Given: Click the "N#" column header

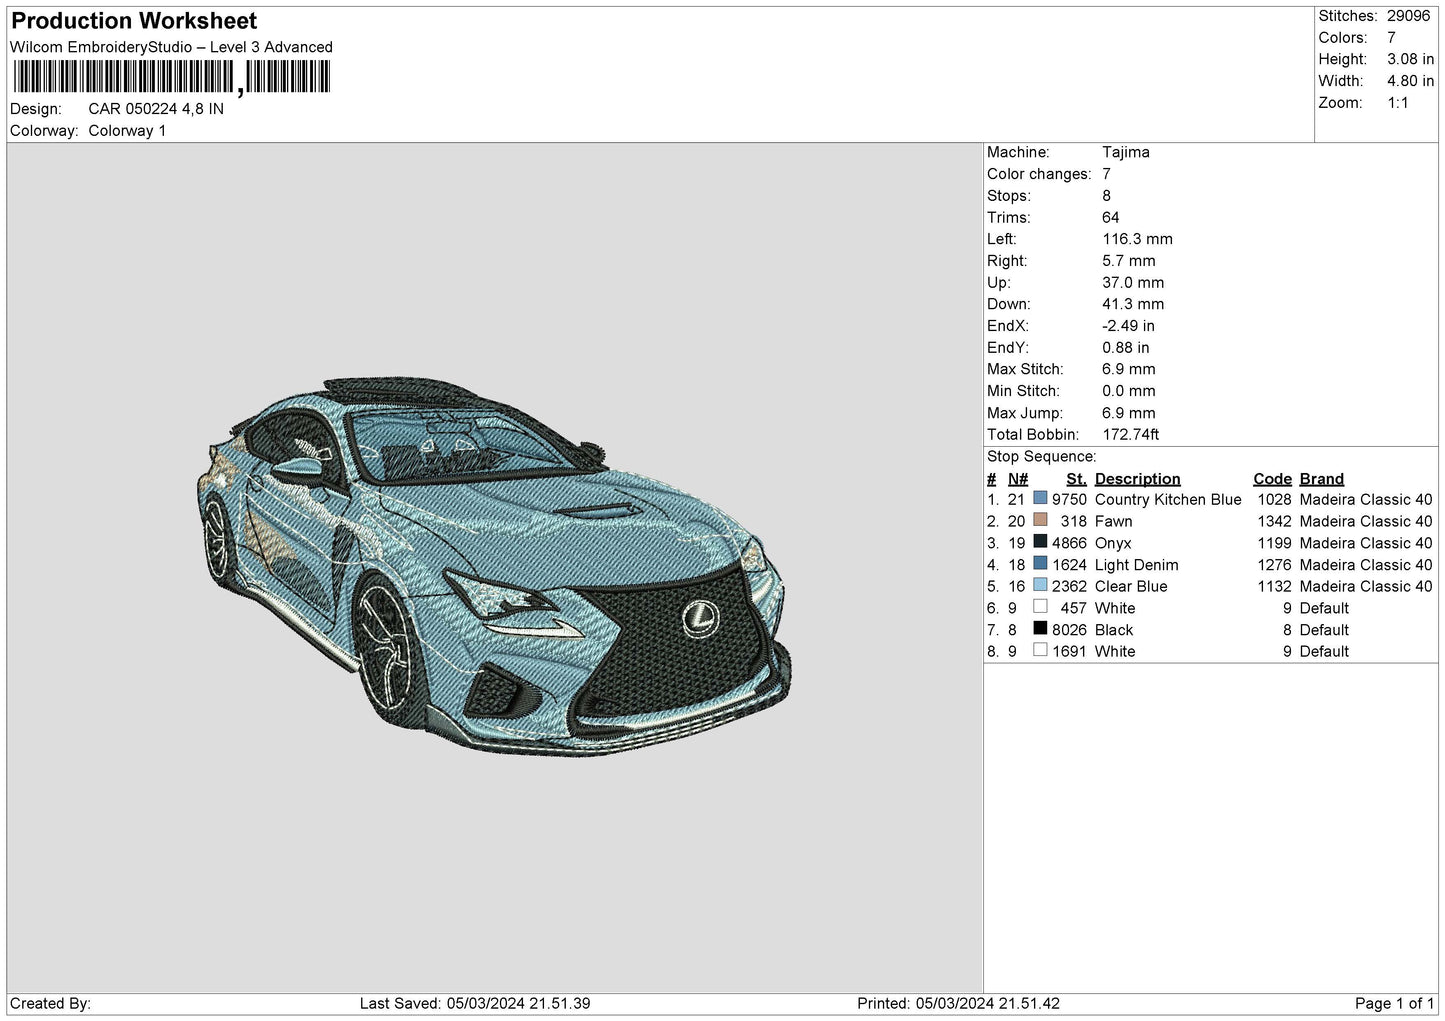Looking at the screenshot, I should 1018,479.
